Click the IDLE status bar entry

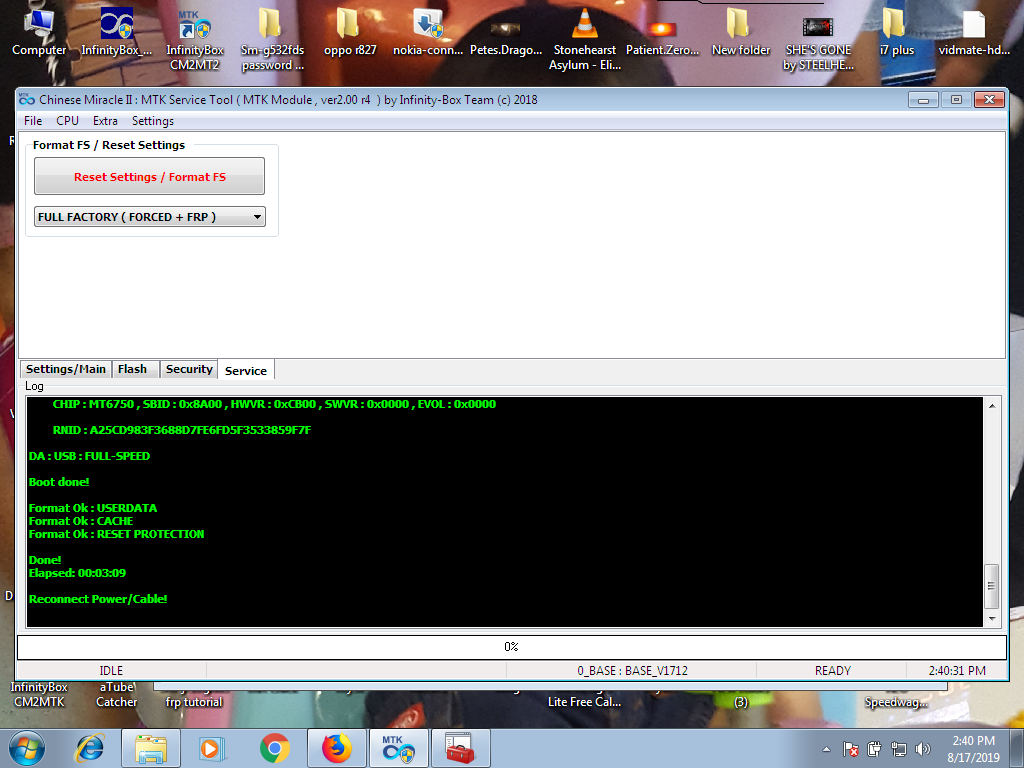[x=111, y=671]
